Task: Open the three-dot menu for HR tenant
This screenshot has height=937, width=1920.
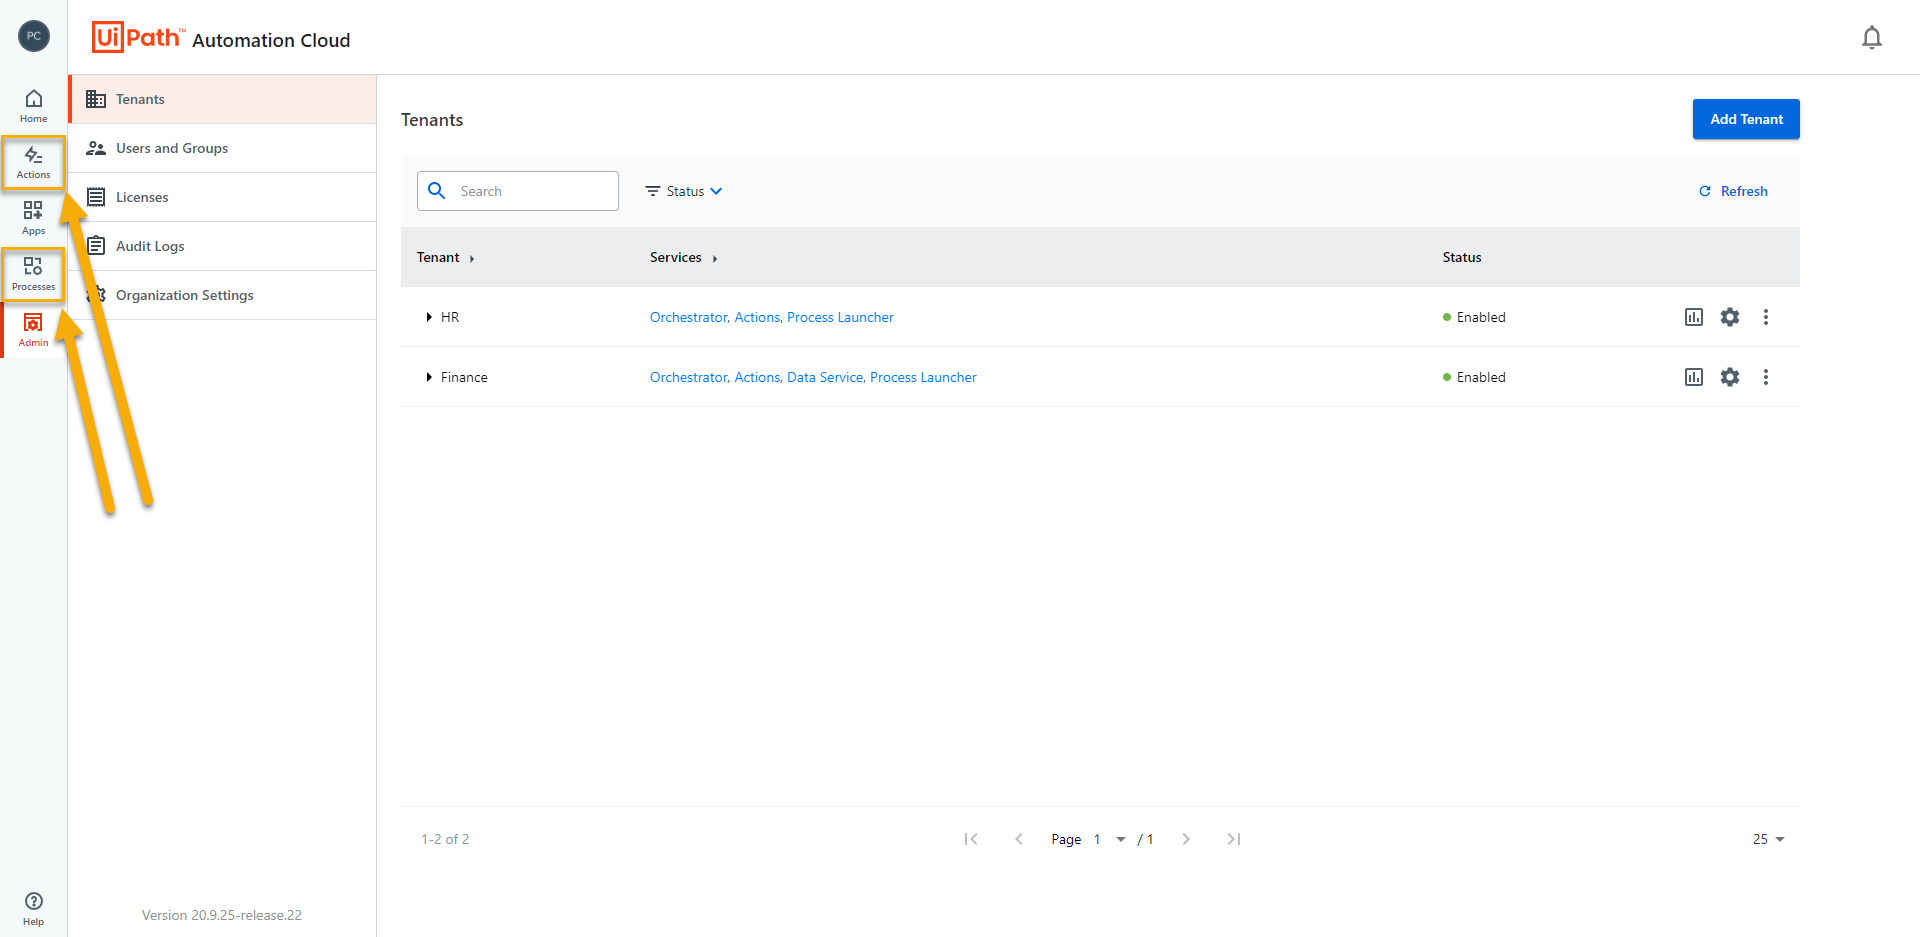Action: (x=1766, y=317)
